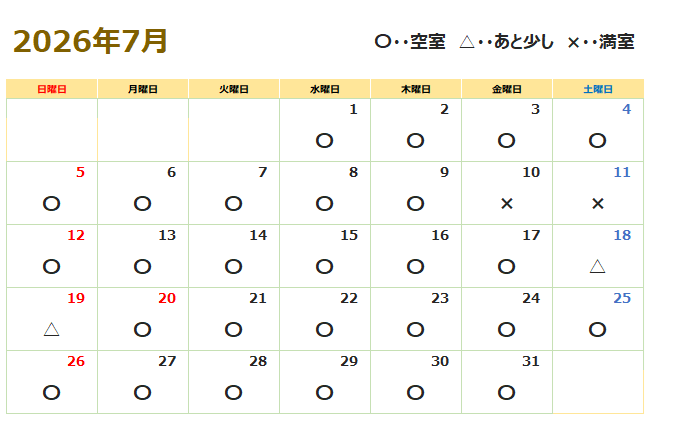Click the X mark on Saturday July 11
Image resolution: width=693 pixels, height=427 pixels.
pos(597,203)
